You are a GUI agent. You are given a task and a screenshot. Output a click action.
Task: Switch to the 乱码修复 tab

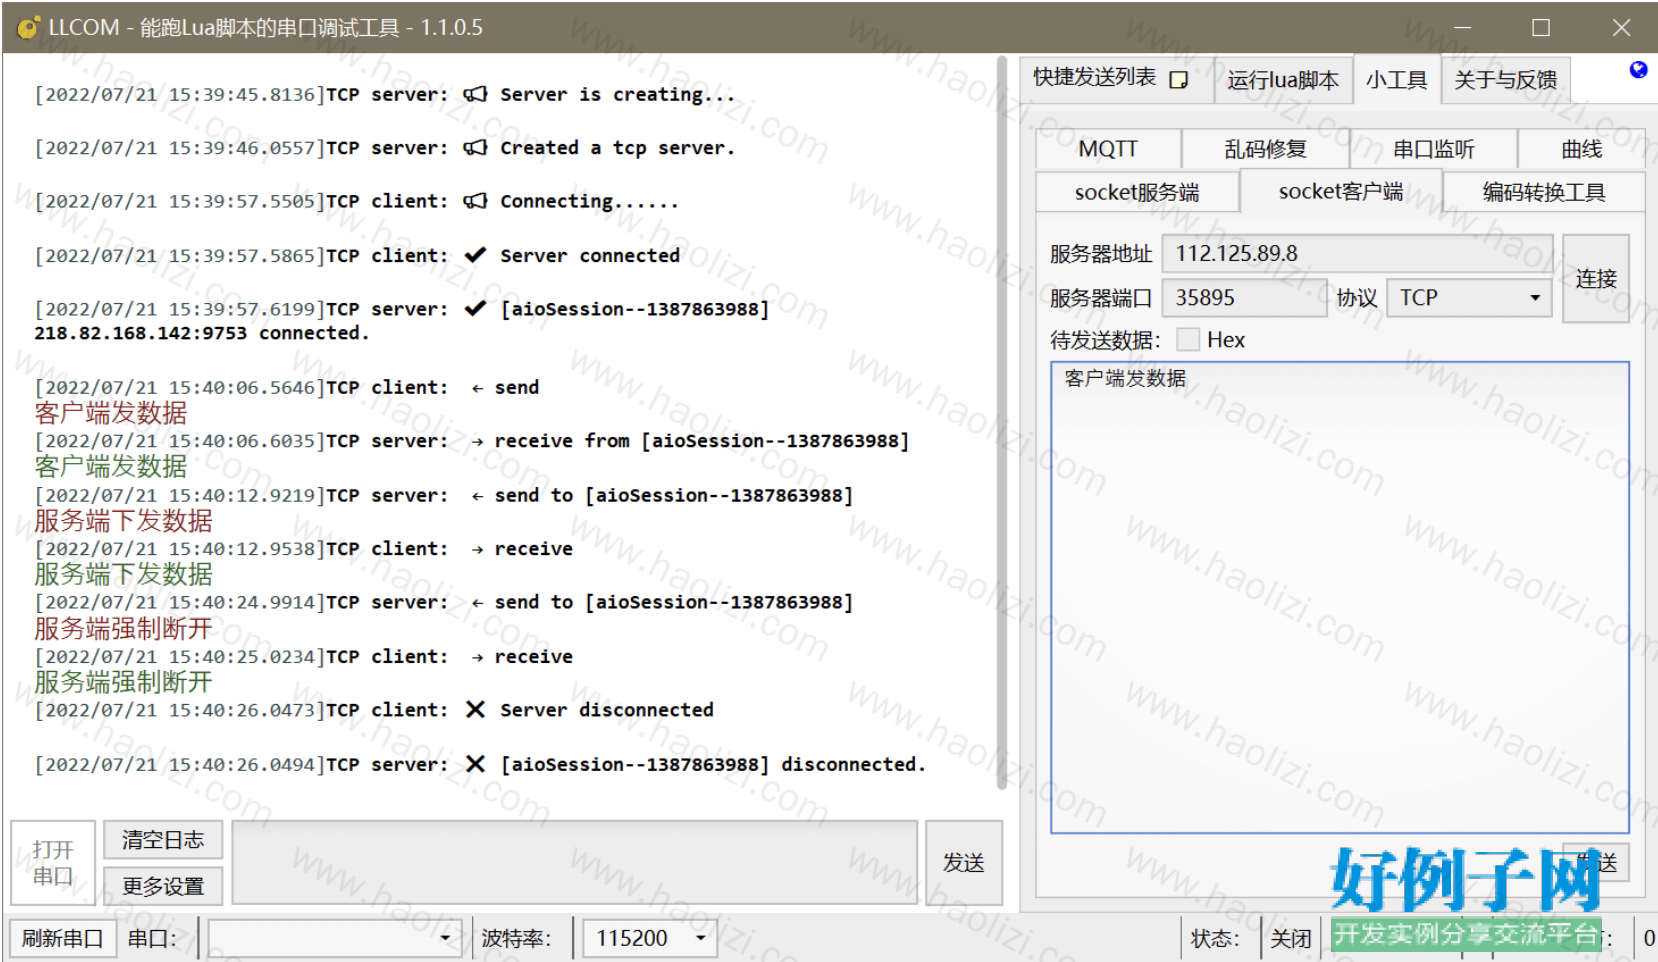[x=1266, y=149]
